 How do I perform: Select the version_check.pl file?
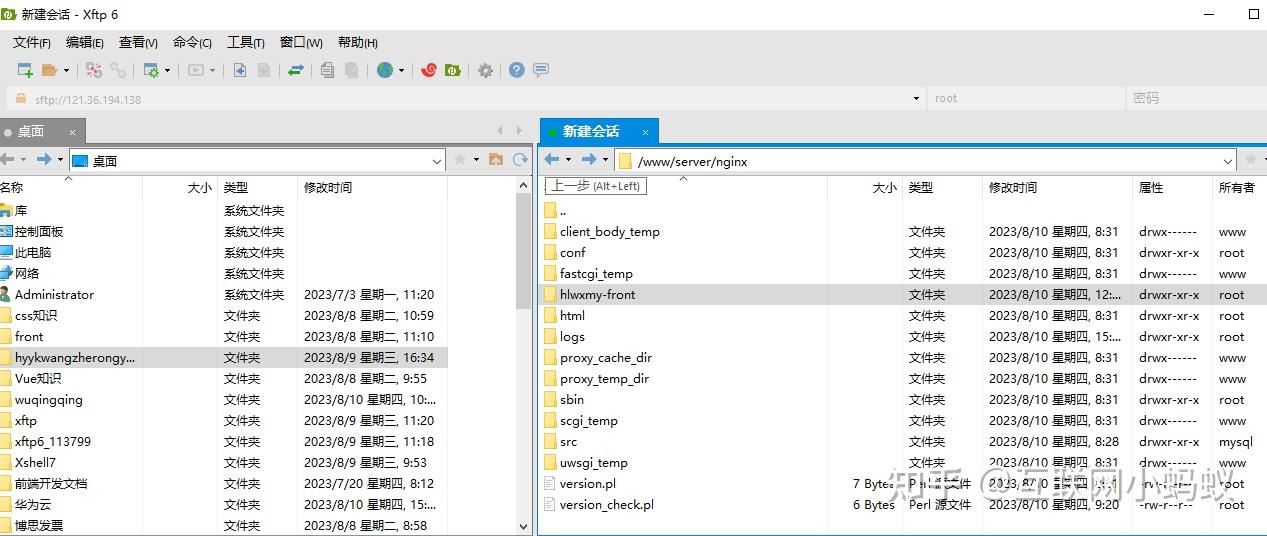[x=606, y=504]
